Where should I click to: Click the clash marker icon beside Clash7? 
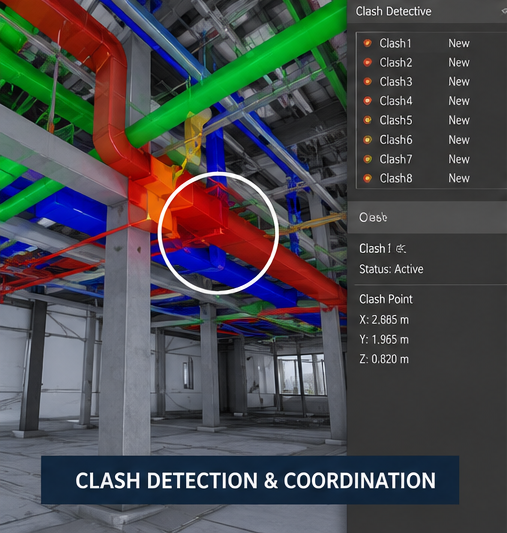point(367,159)
